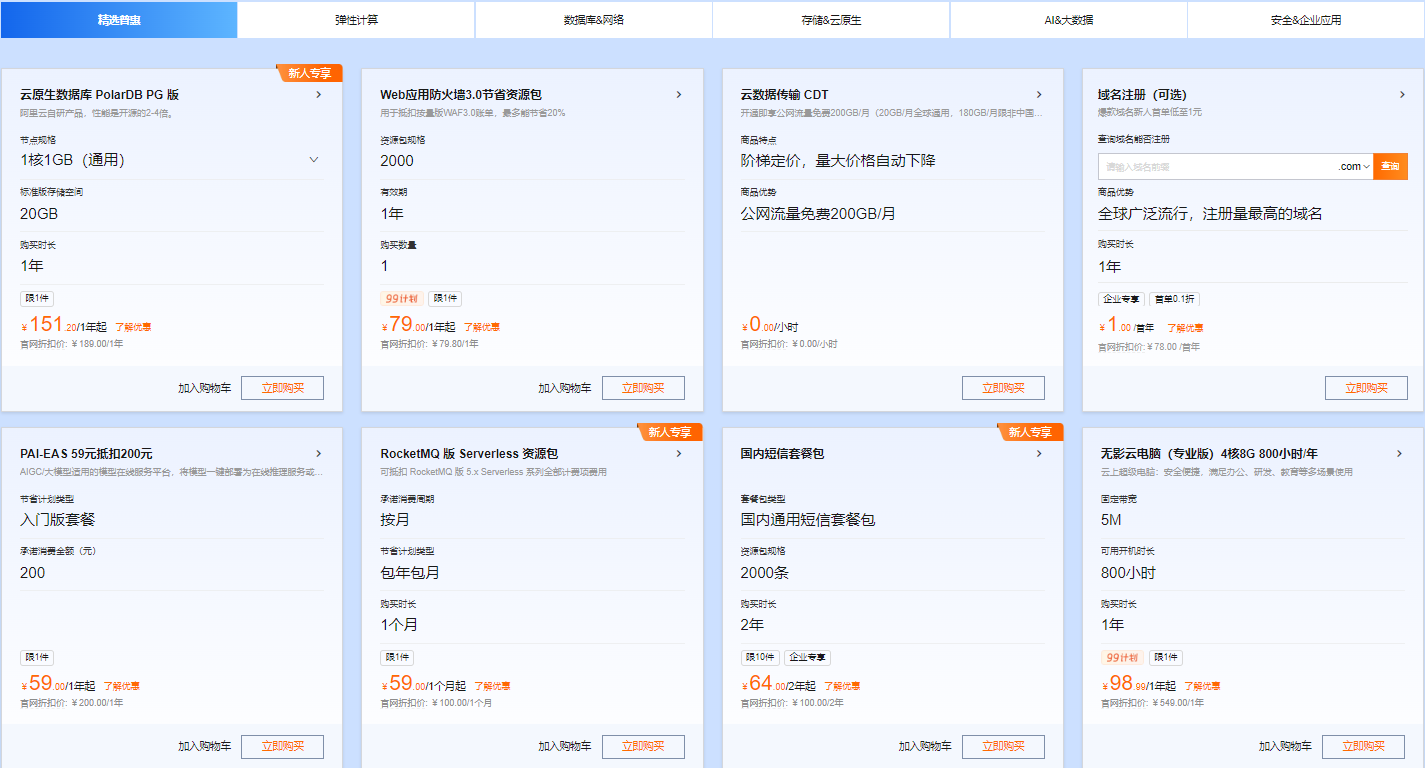Click the Web应用防火墙3.0节省资源包 title
Image resolution: width=1425 pixels, height=768 pixels.
[461, 95]
